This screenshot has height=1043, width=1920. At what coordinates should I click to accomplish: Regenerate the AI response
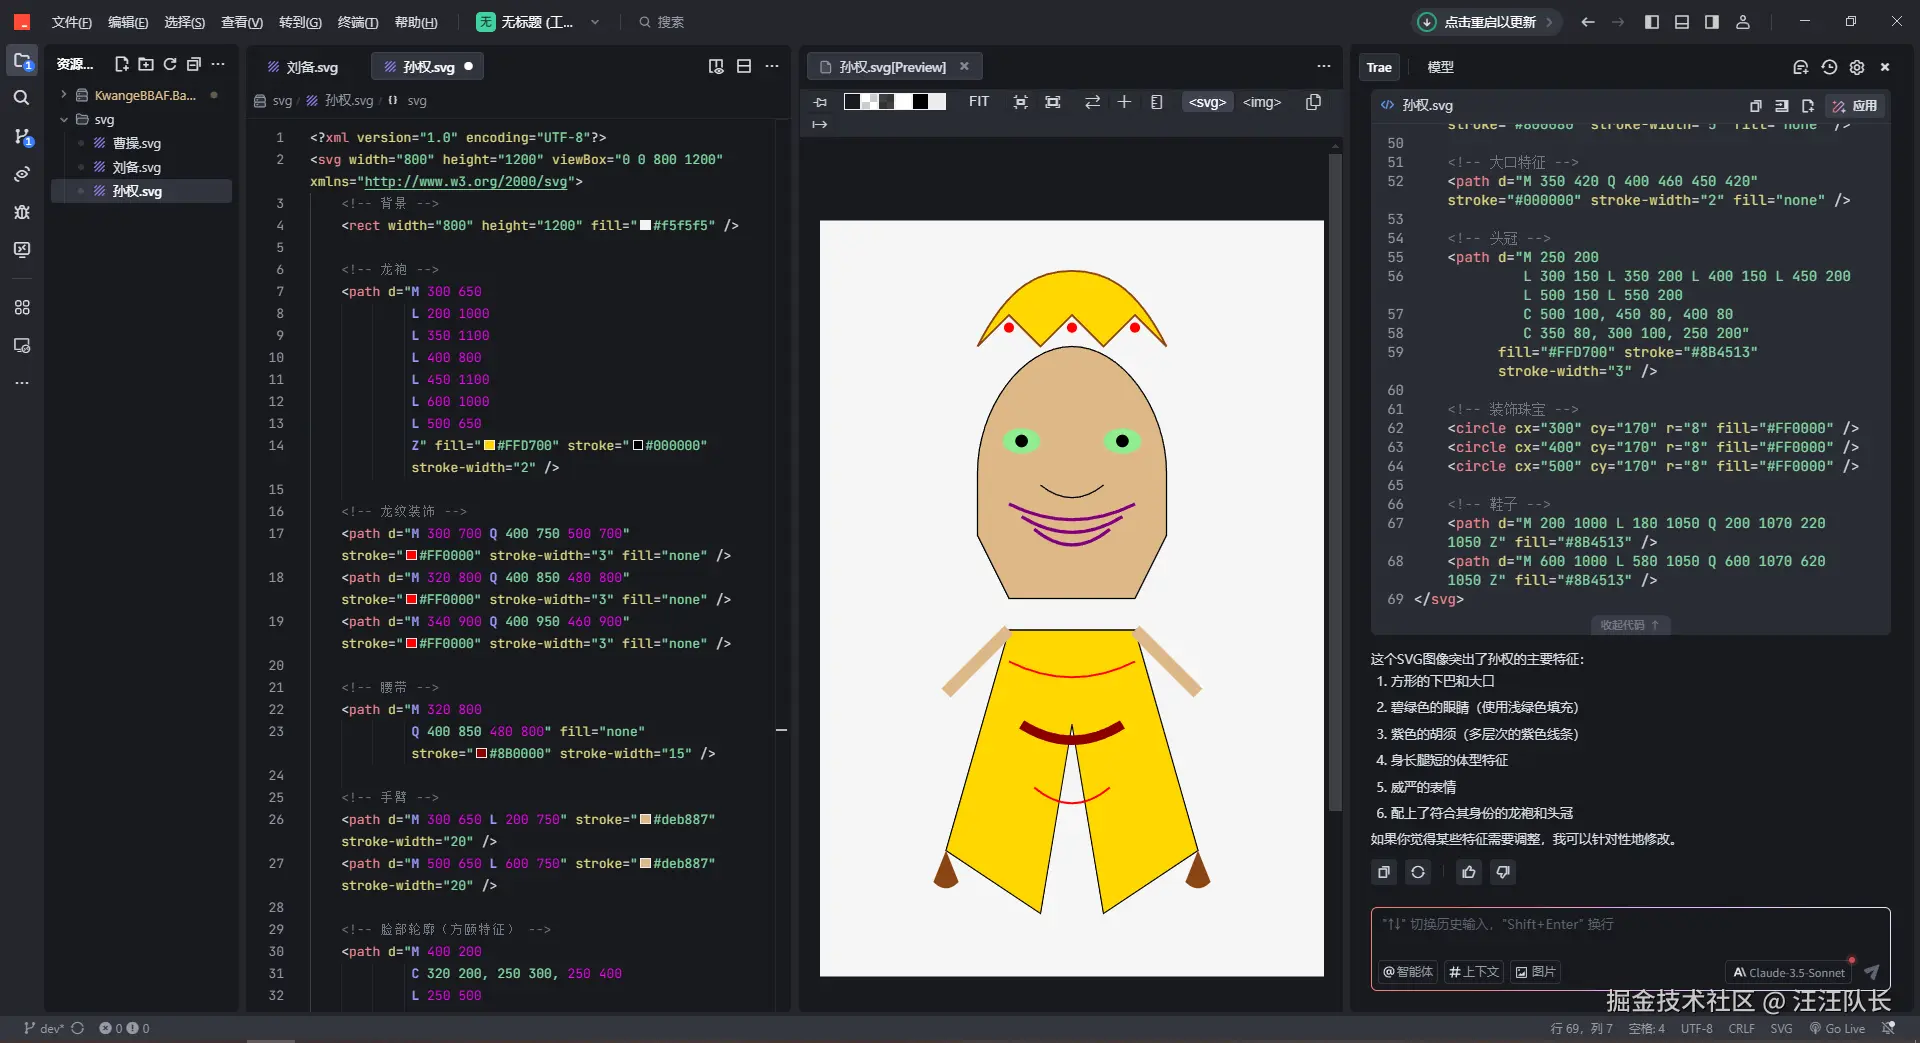click(1417, 872)
